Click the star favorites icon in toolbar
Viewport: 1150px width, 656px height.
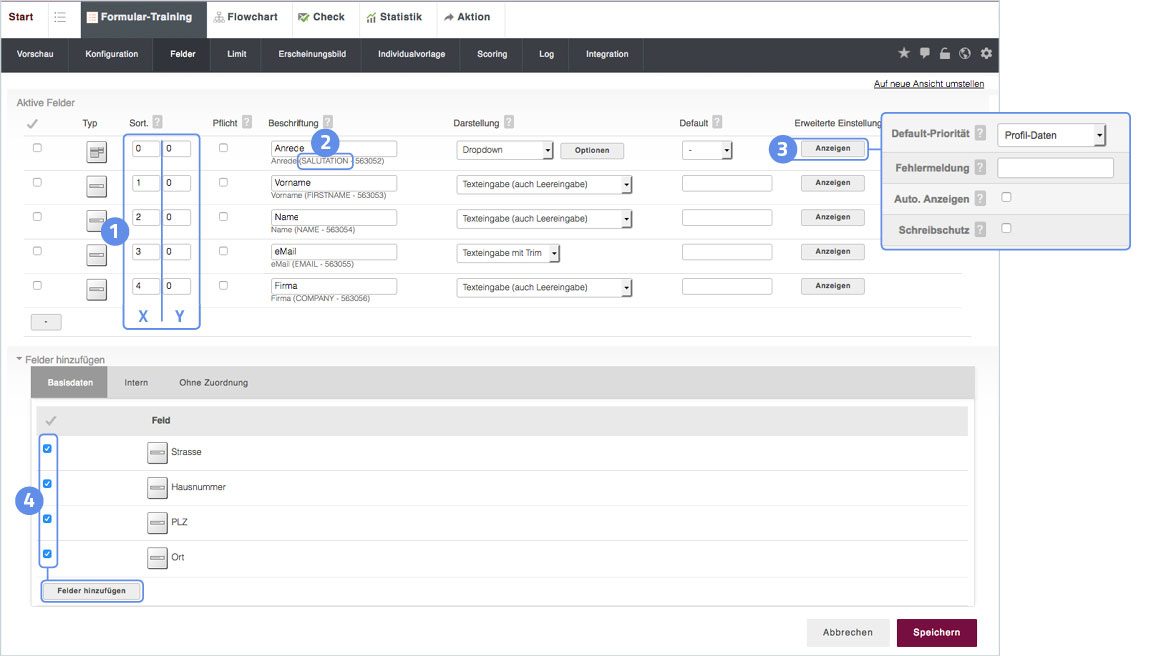(x=904, y=53)
